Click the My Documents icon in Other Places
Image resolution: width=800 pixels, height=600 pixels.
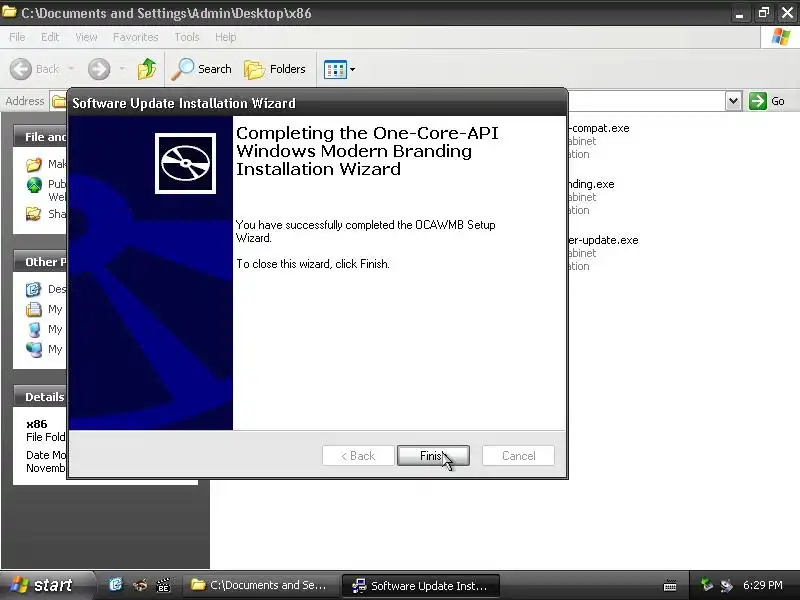coord(34,309)
